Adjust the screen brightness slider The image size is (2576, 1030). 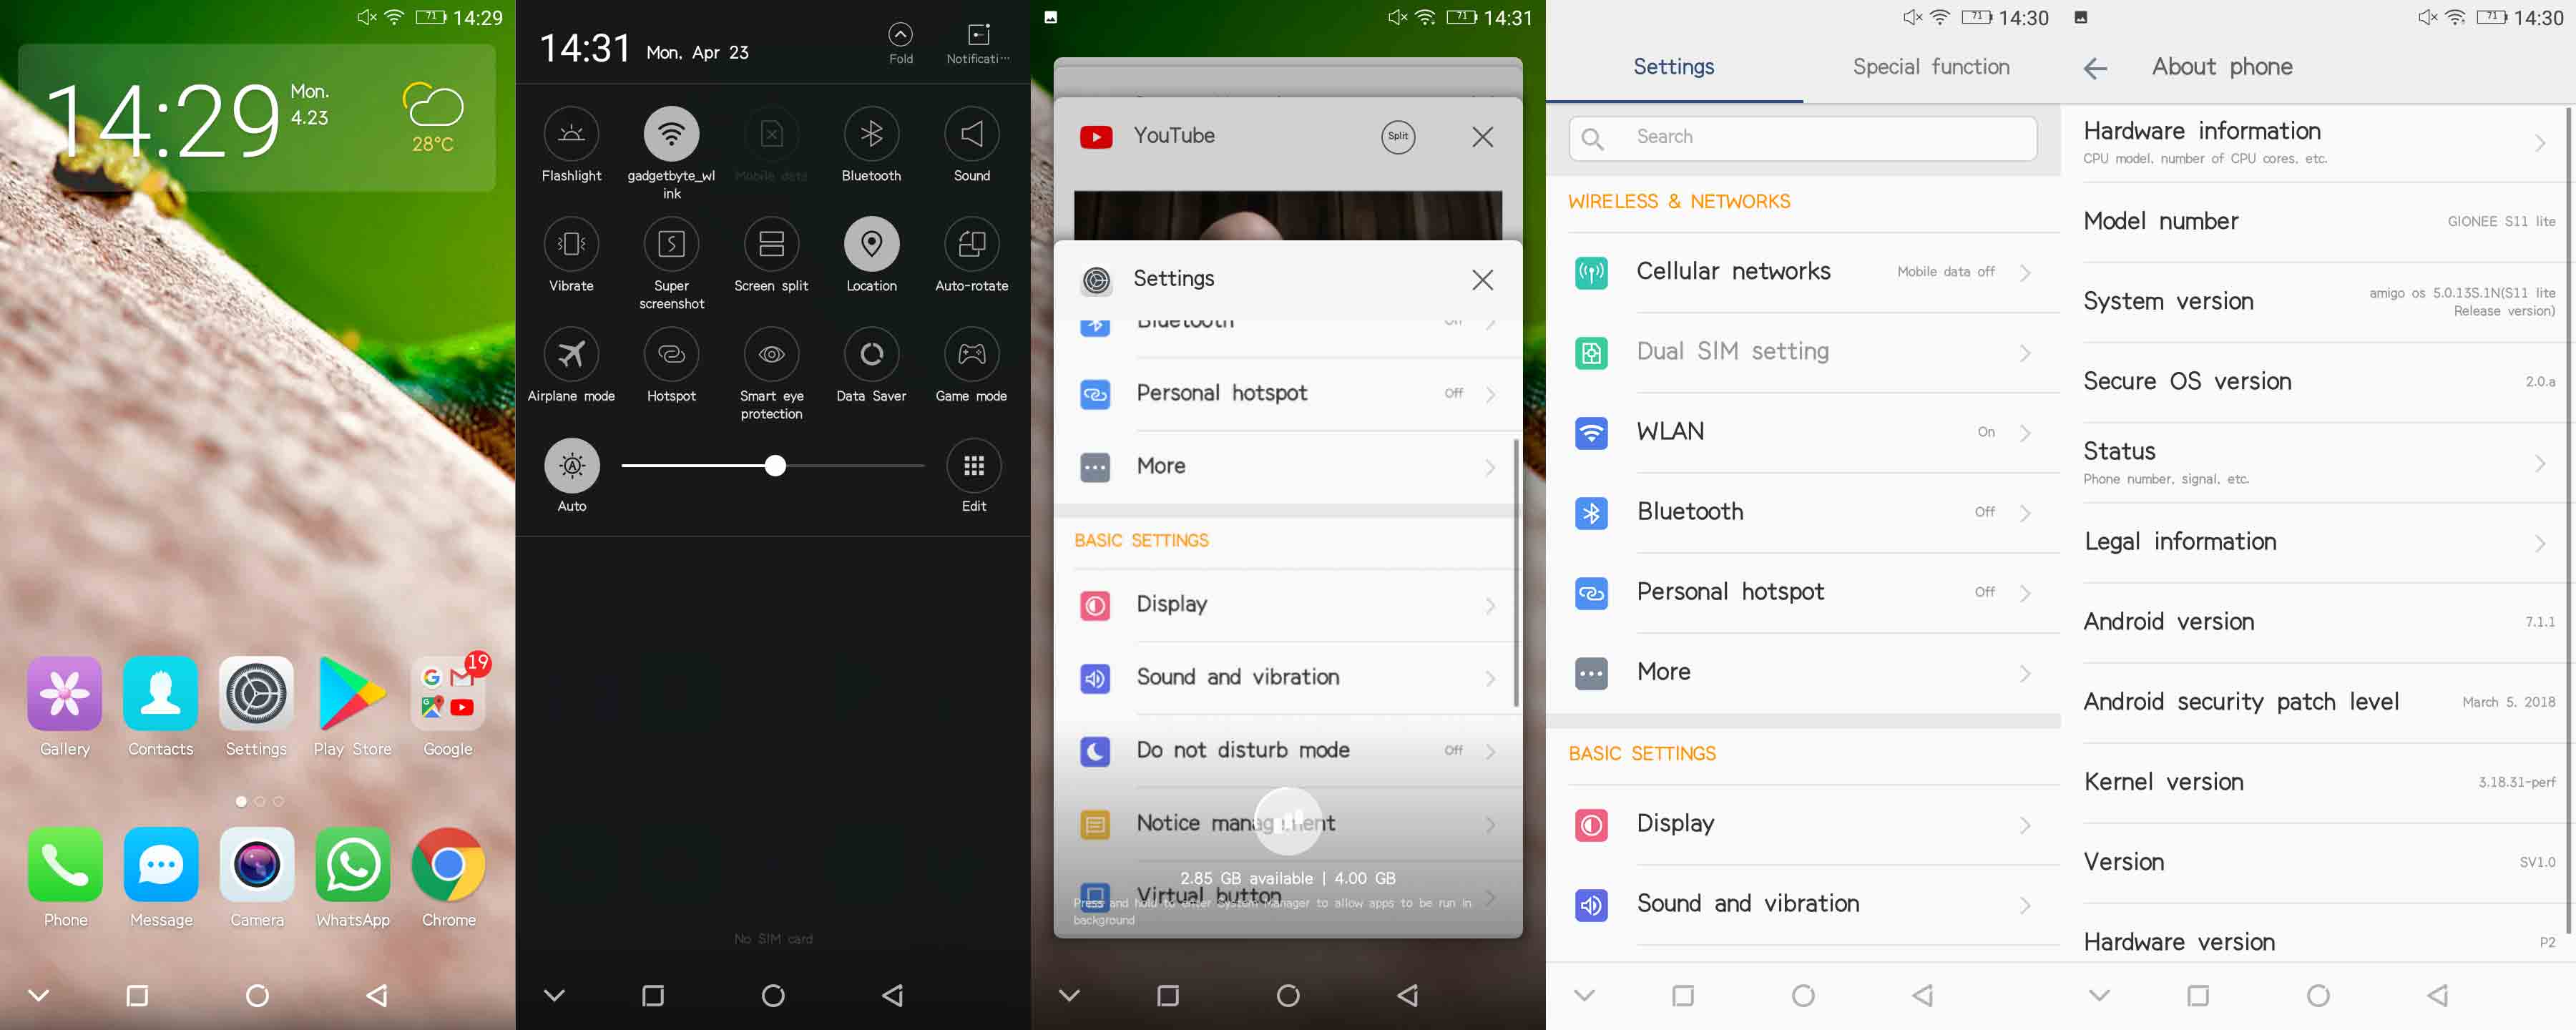[x=775, y=465]
